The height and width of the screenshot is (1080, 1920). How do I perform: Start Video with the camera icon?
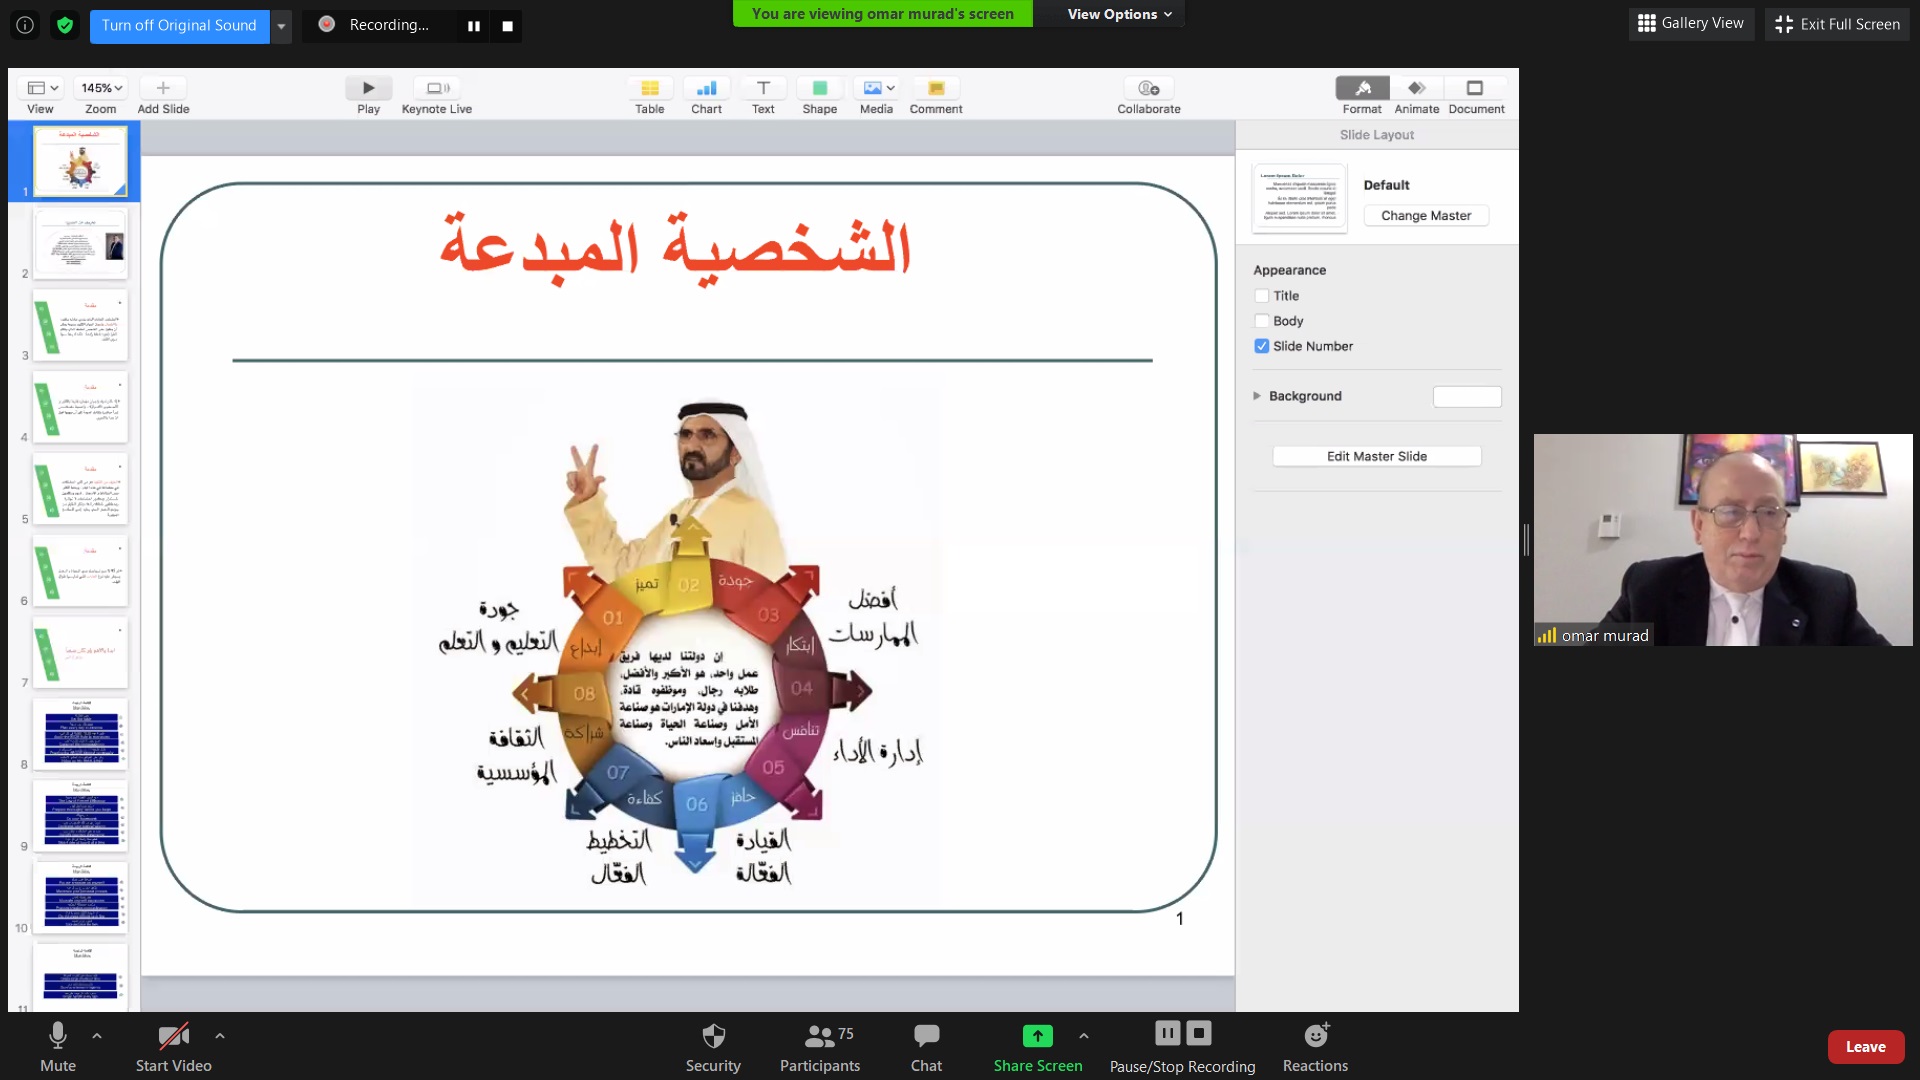click(173, 1036)
